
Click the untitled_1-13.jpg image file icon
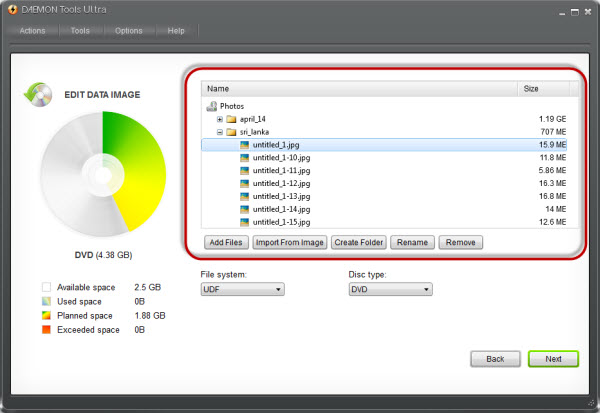pos(245,196)
